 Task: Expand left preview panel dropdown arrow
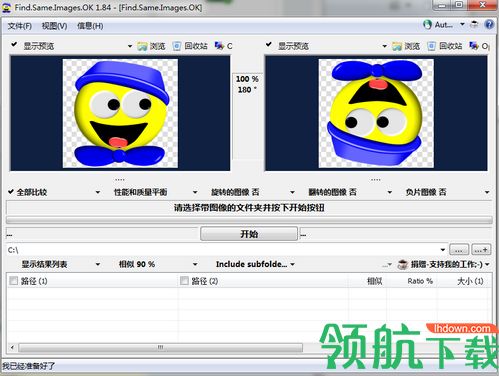130,46
